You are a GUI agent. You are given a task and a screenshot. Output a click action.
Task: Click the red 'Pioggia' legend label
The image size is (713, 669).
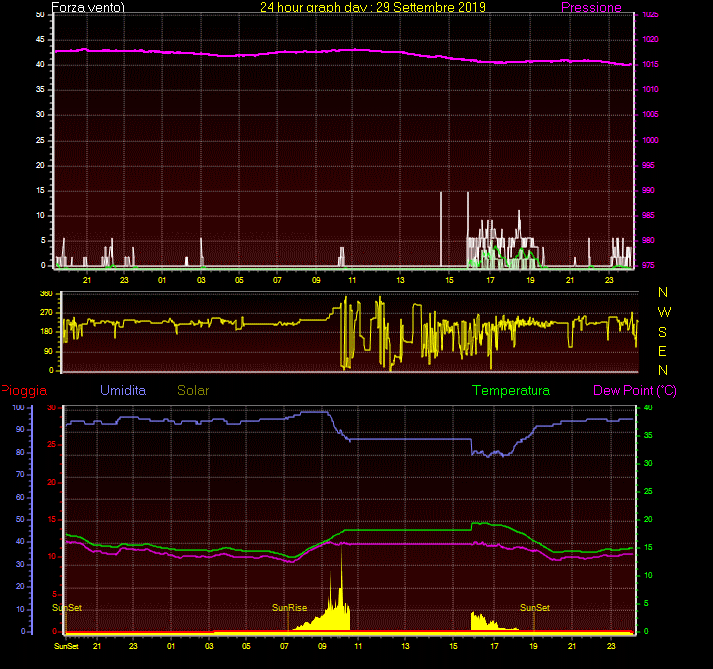coord(24,391)
